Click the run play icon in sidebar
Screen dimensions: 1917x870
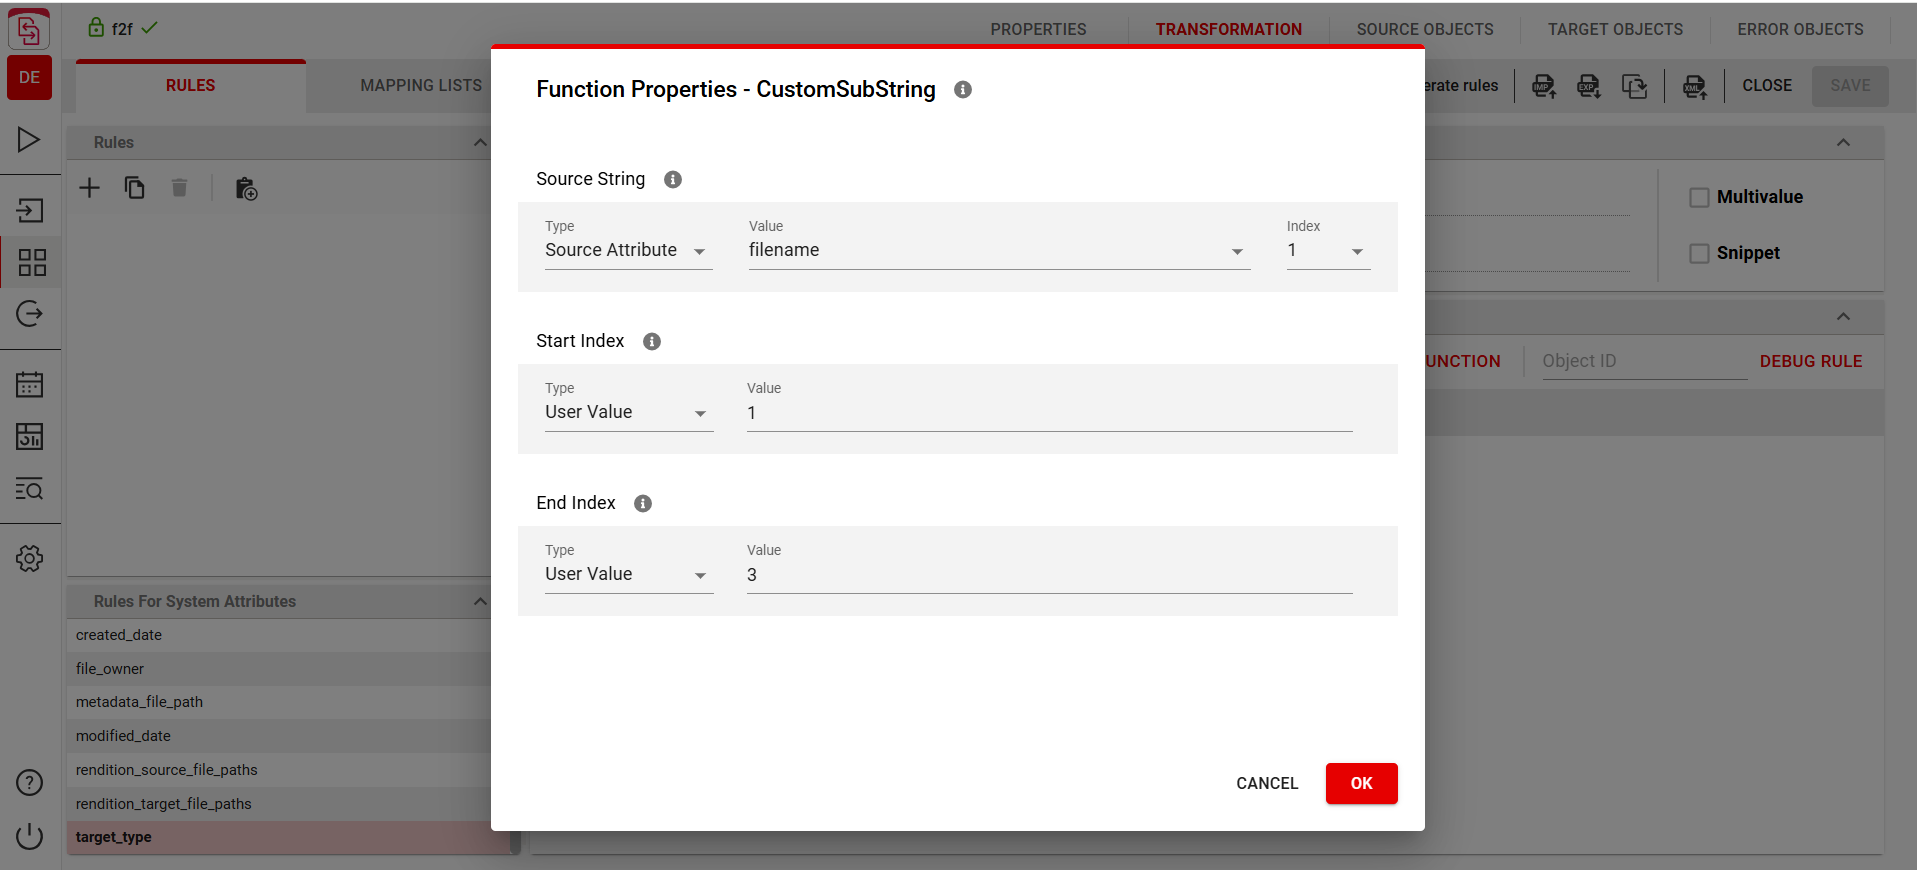(x=29, y=140)
